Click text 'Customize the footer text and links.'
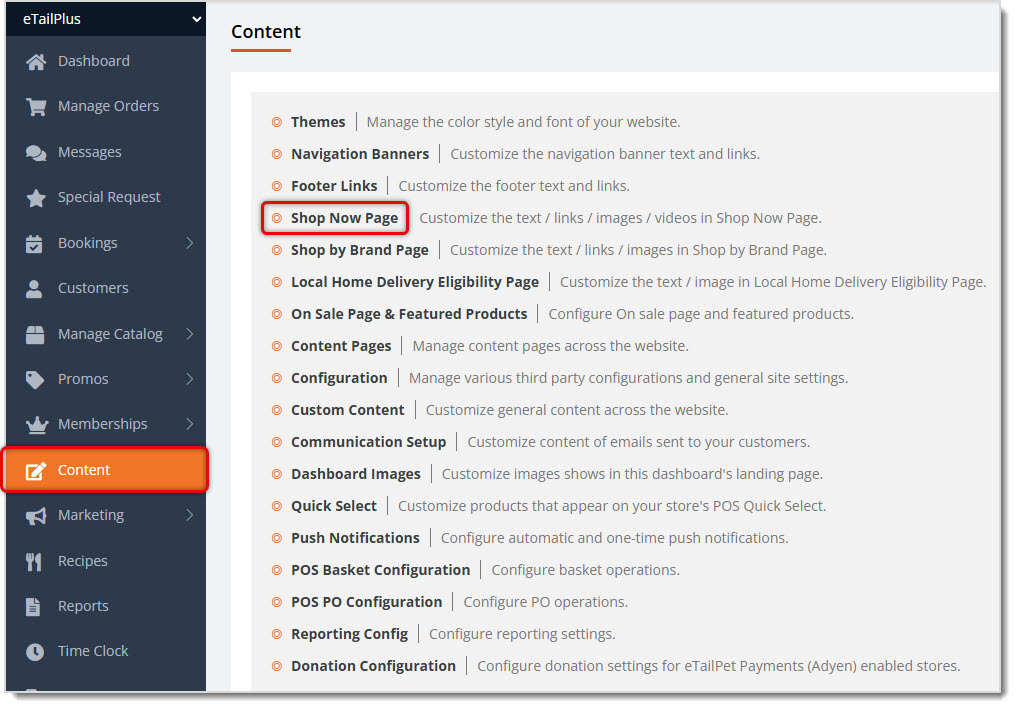The height and width of the screenshot is (708, 1016). pos(514,186)
